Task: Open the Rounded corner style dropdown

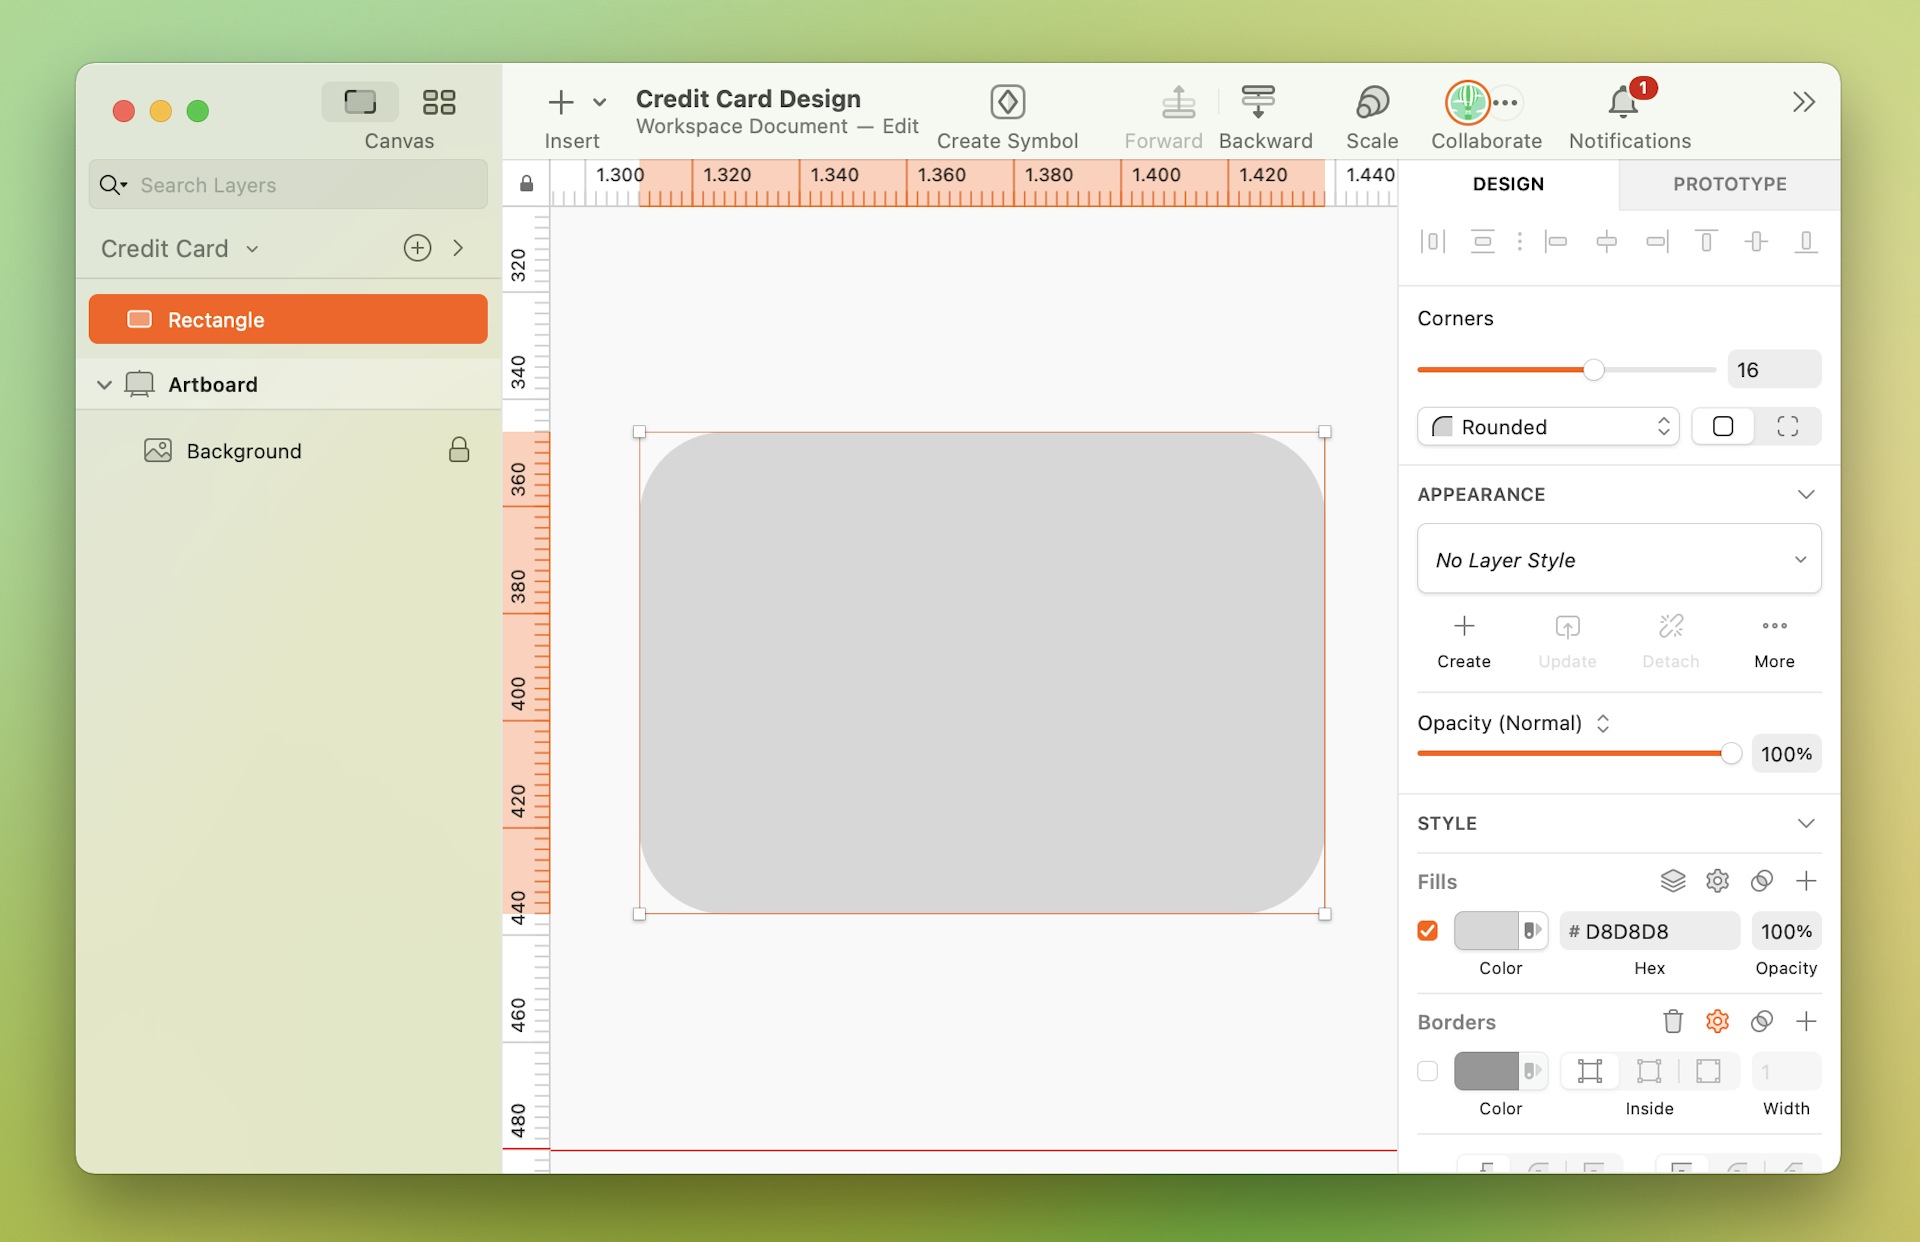Action: coord(1547,426)
